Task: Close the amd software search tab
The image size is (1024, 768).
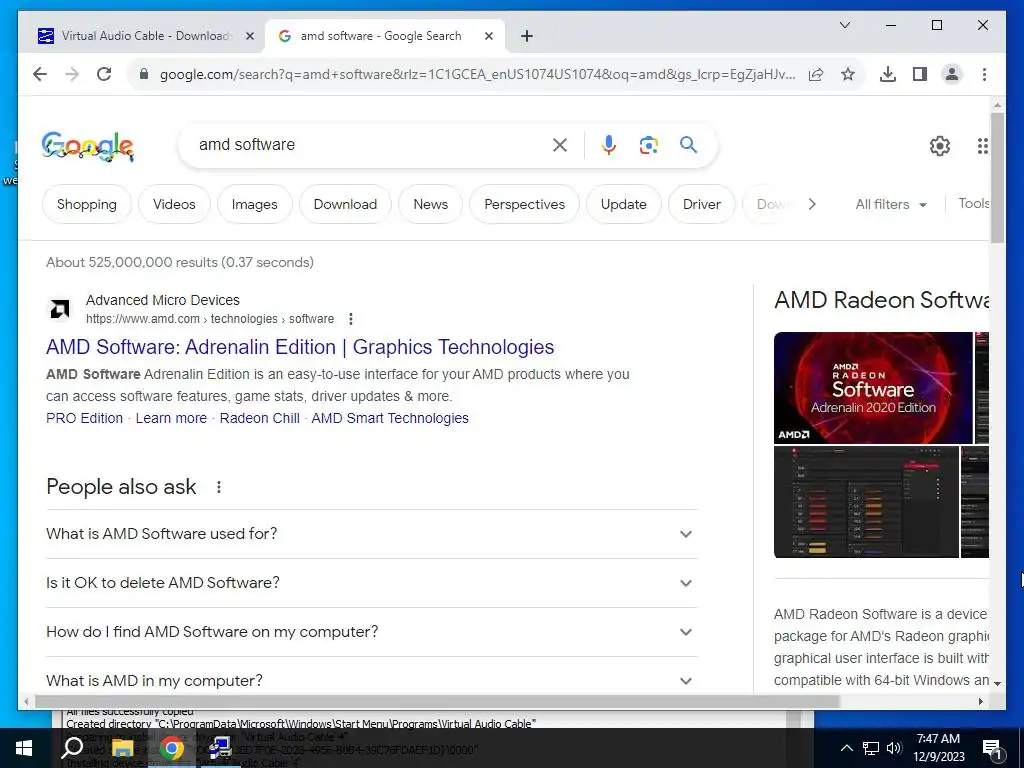Action: coord(488,36)
